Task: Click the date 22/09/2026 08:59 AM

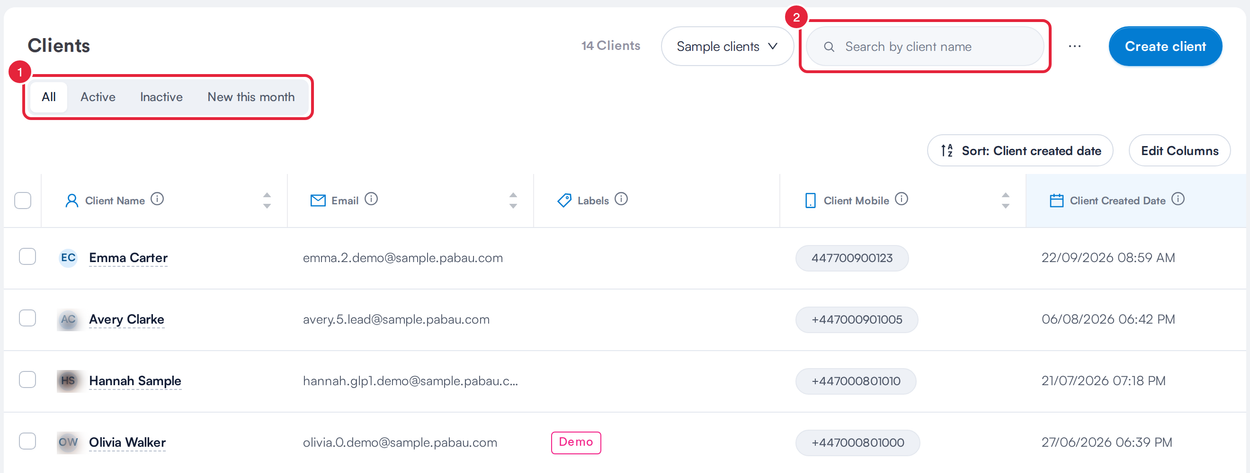Action: (1108, 258)
